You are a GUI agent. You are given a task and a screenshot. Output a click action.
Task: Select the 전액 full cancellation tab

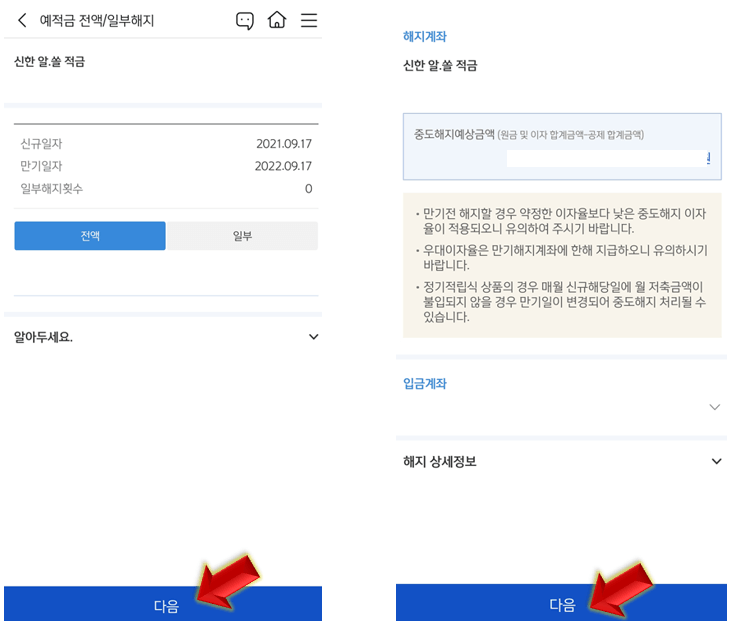[x=90, y=236]
